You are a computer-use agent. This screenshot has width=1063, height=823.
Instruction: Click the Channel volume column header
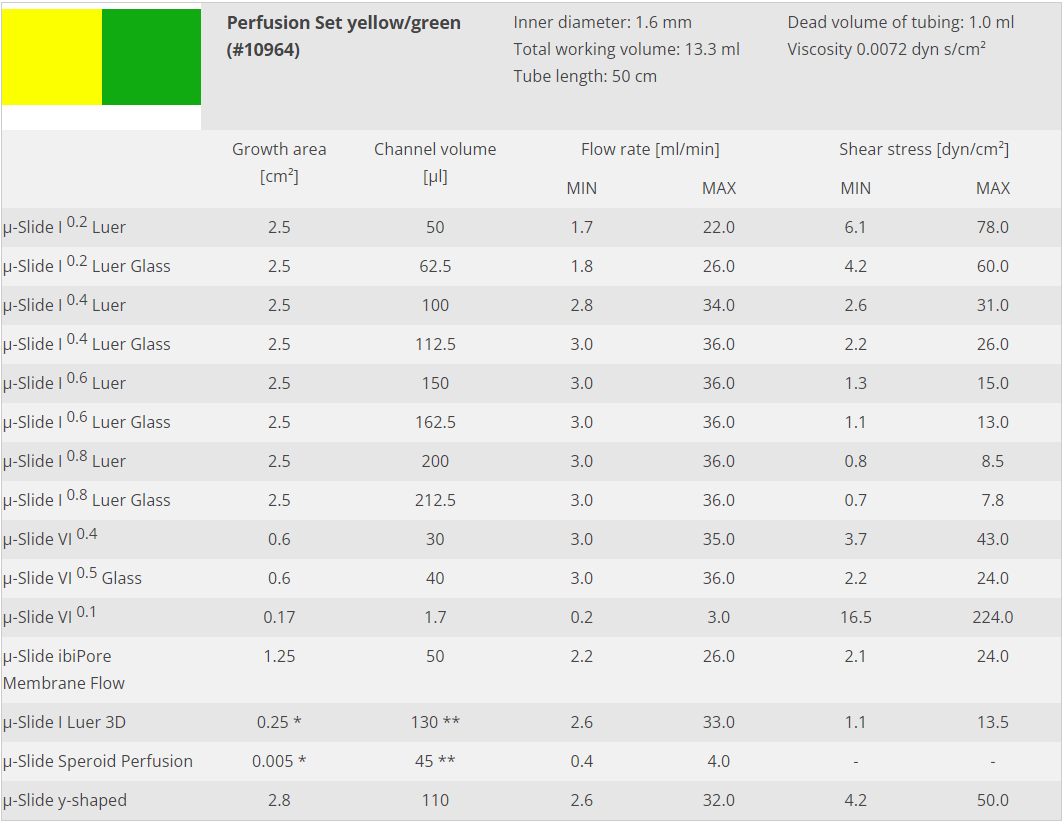pyautogui.click(x=435, y=162)
